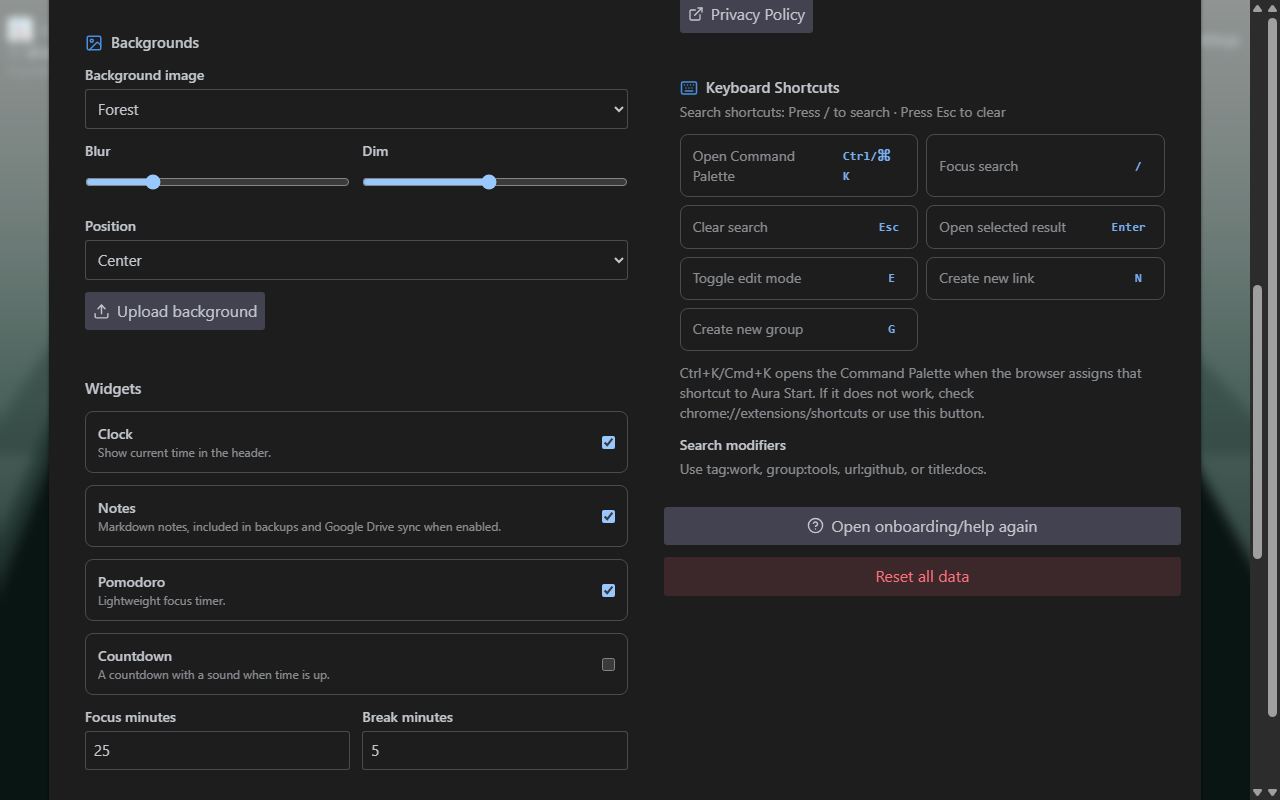Click the Focus minutes input field
This screenshot has width=1280, height=800.
pyautogui.click(x=217, y=750)
